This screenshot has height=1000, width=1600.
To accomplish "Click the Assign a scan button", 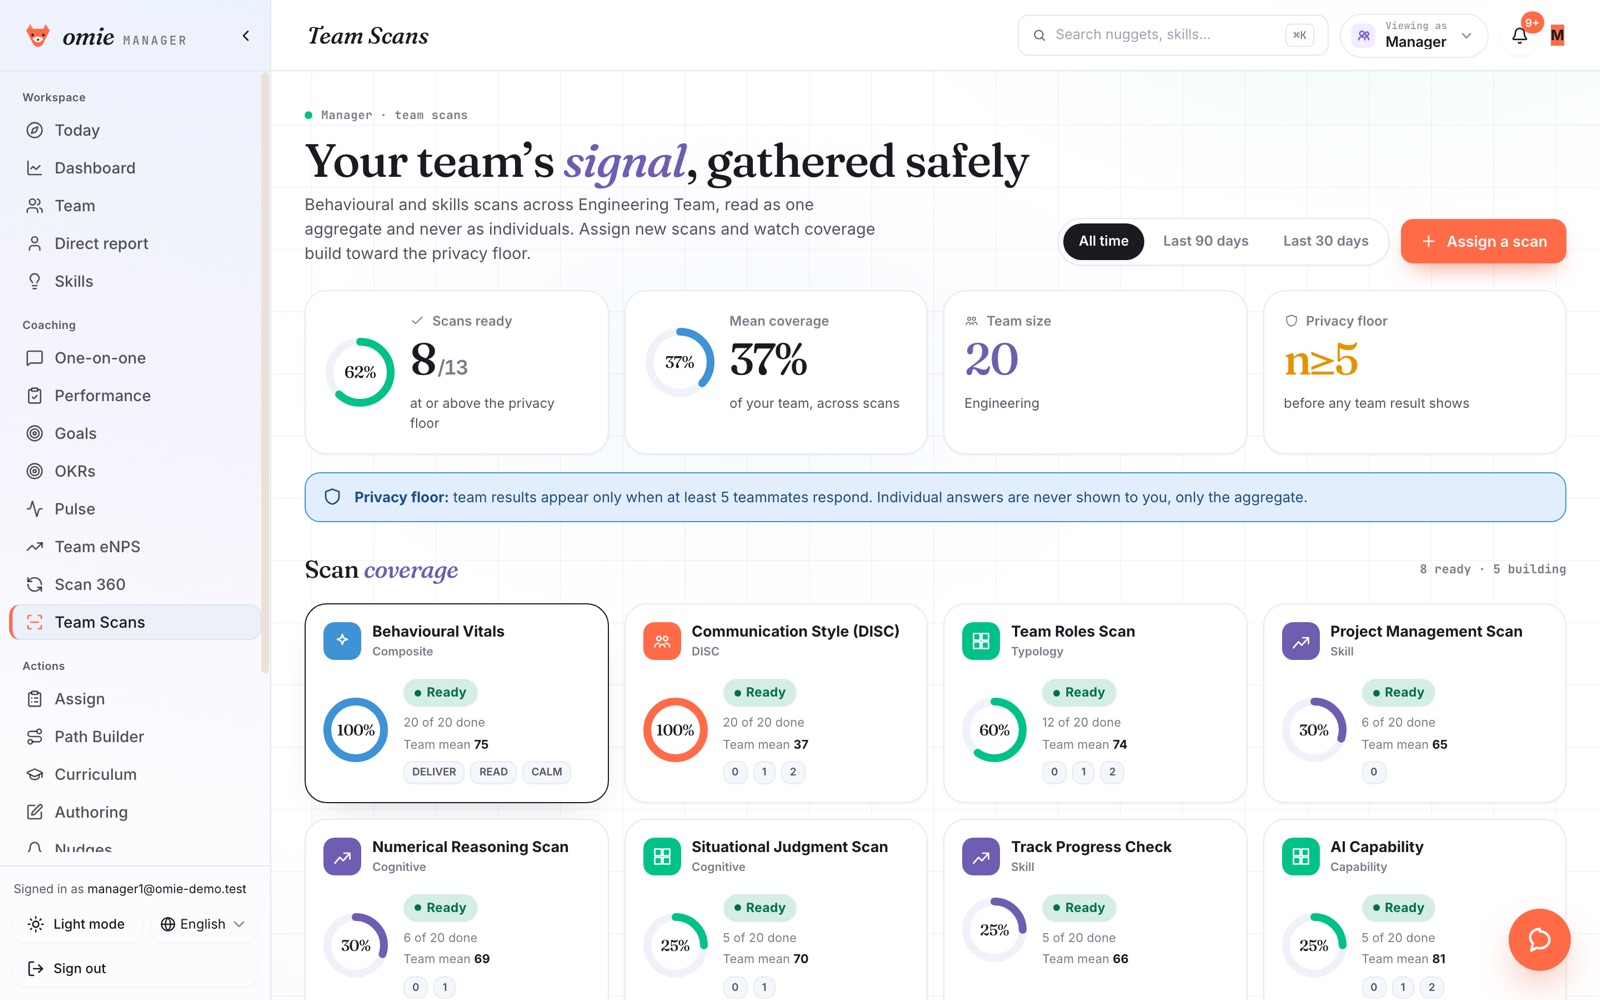I will pos(1483,241).
